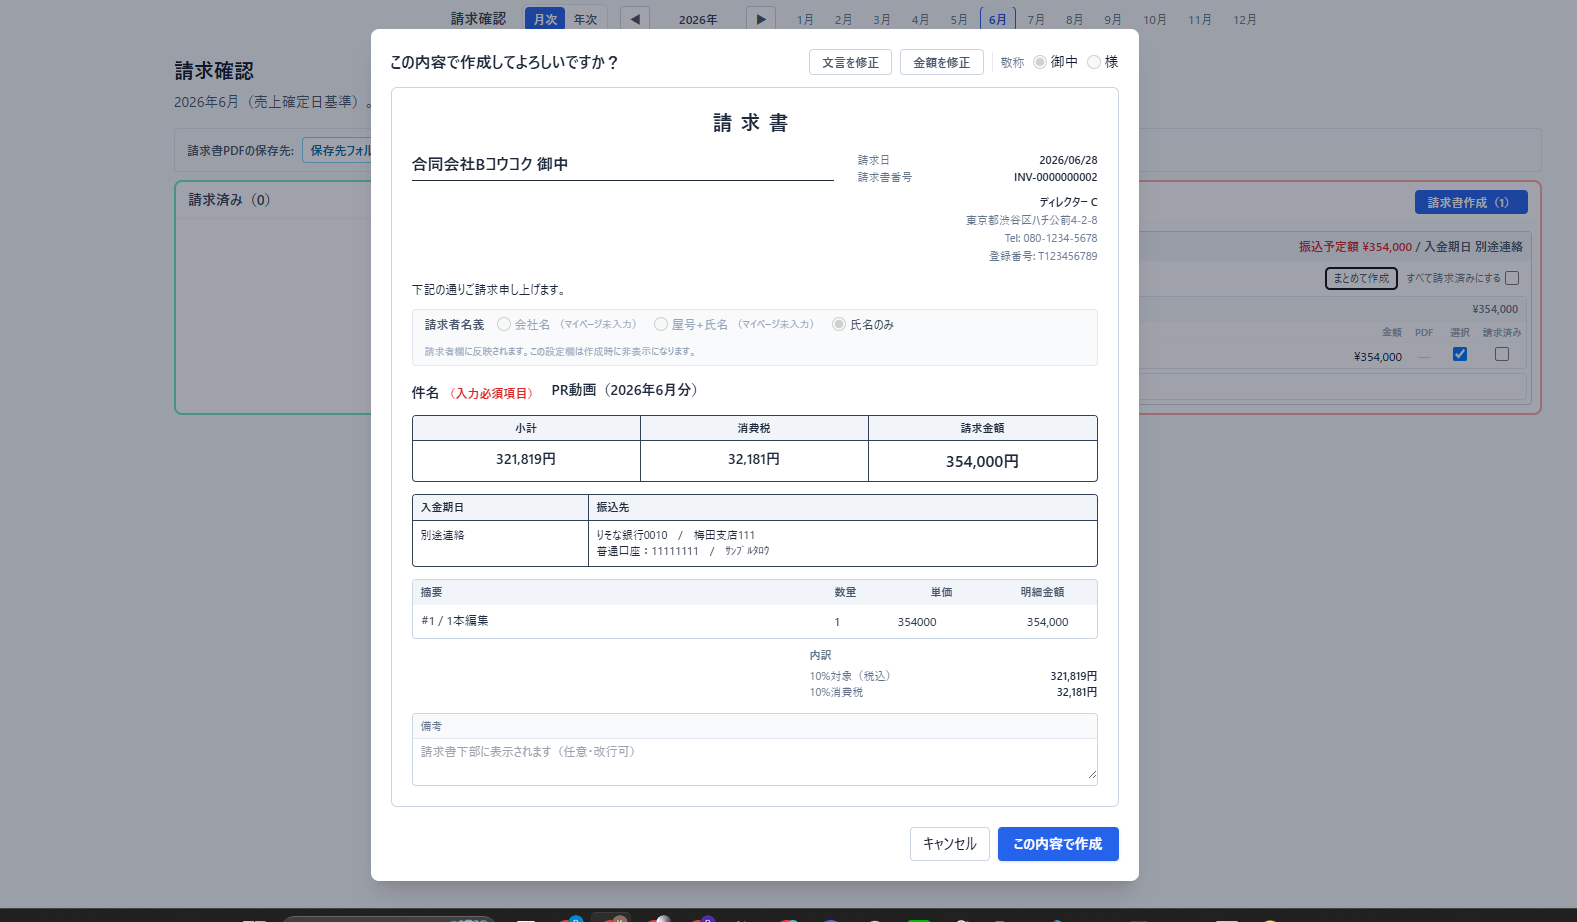Go to next year with right arrow
Image resolution: width=1577 pixels, height=922 pixels.
click(761, 19)
